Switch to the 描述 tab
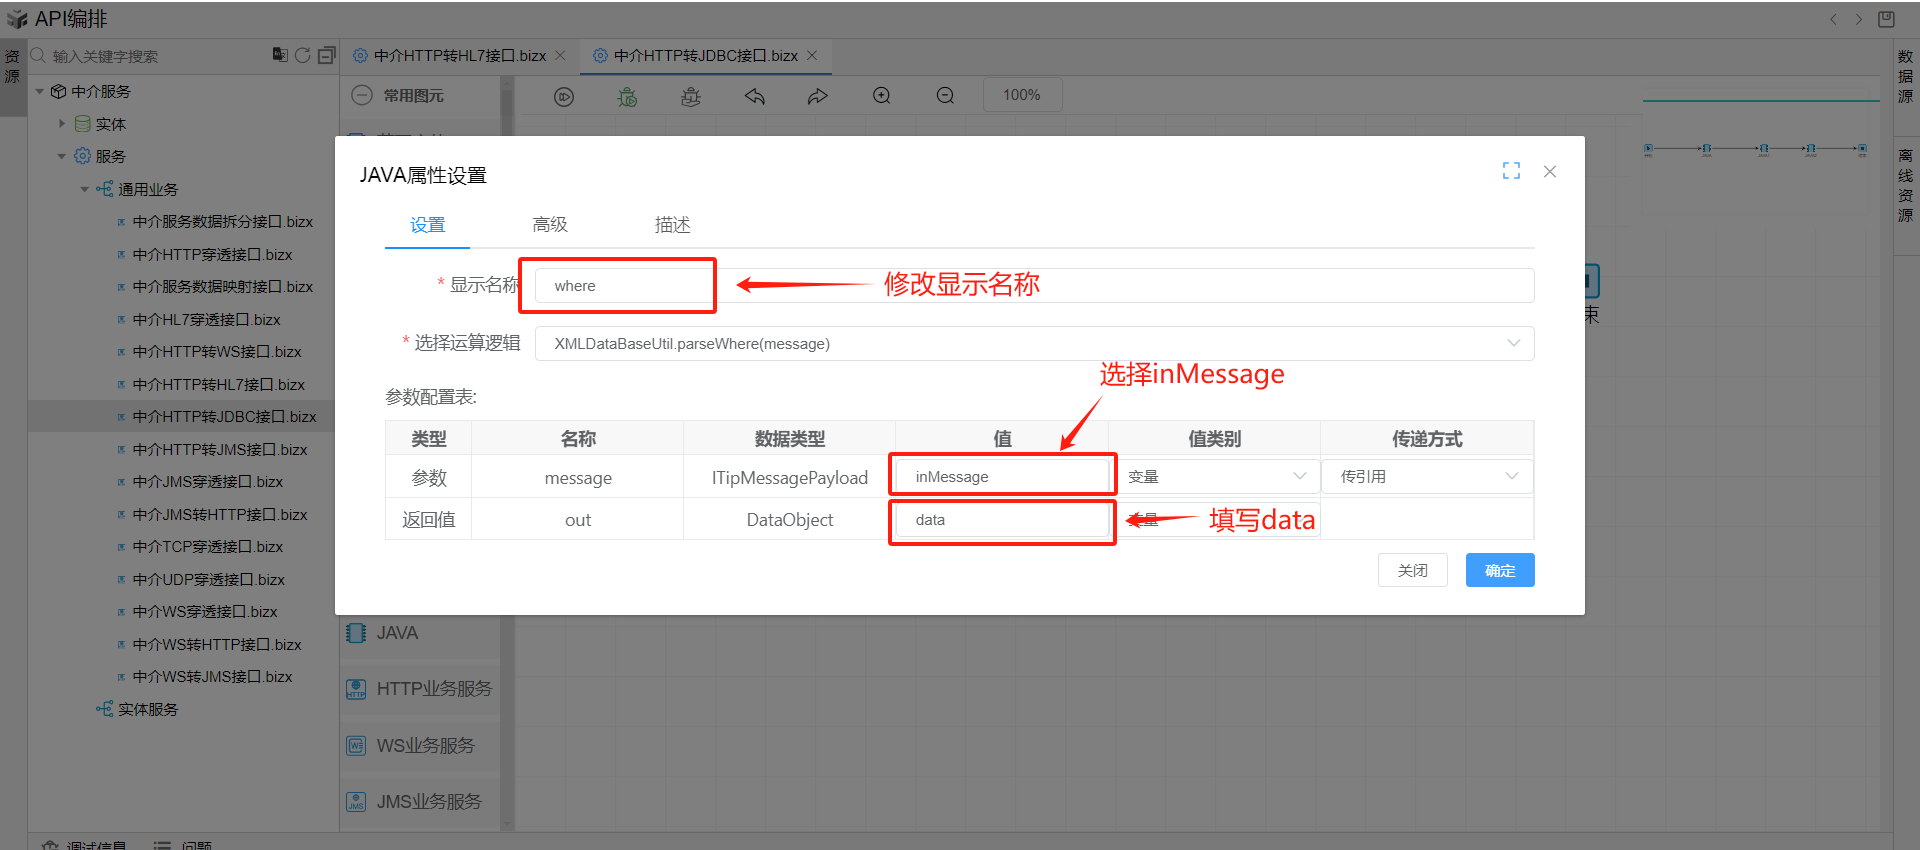 [672, 225]
